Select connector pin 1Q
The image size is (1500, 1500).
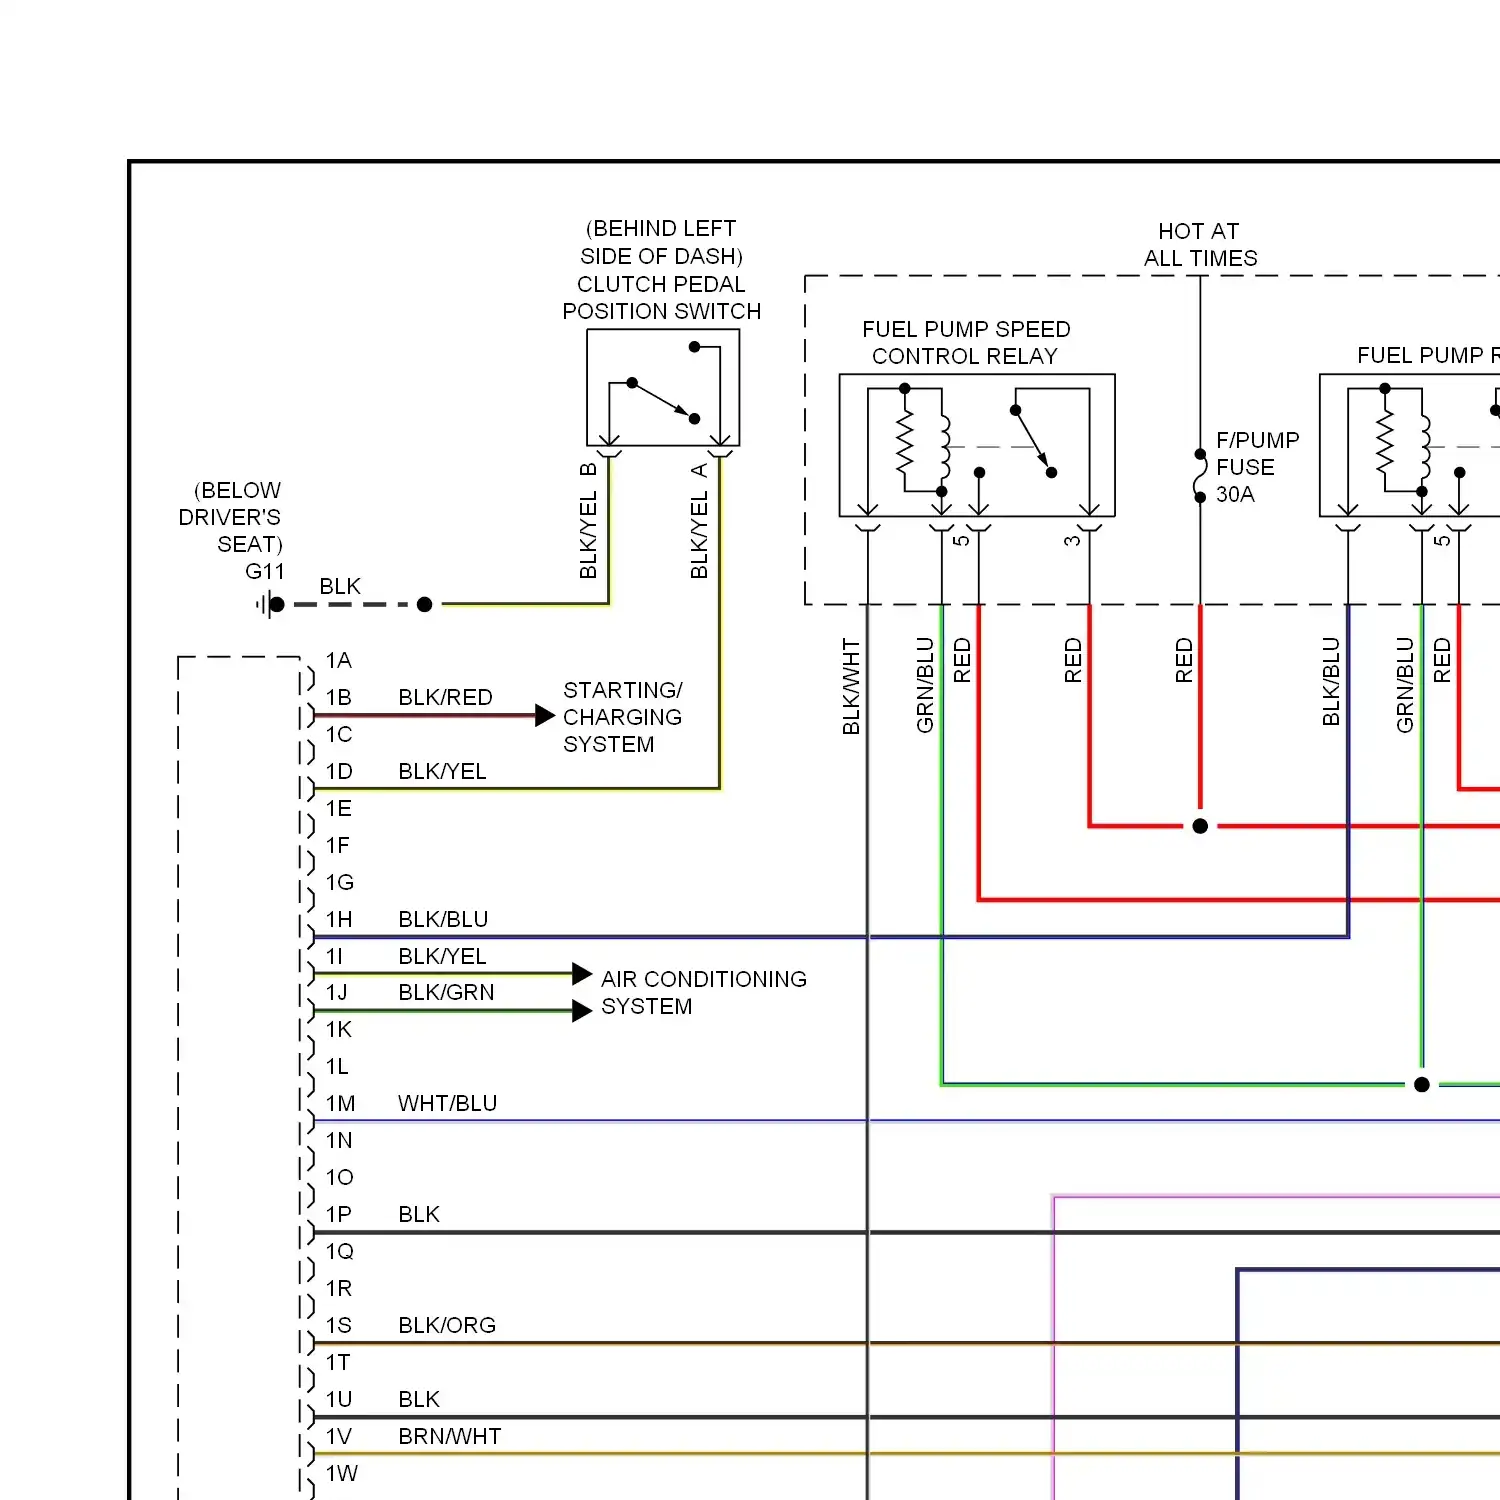340,1251
